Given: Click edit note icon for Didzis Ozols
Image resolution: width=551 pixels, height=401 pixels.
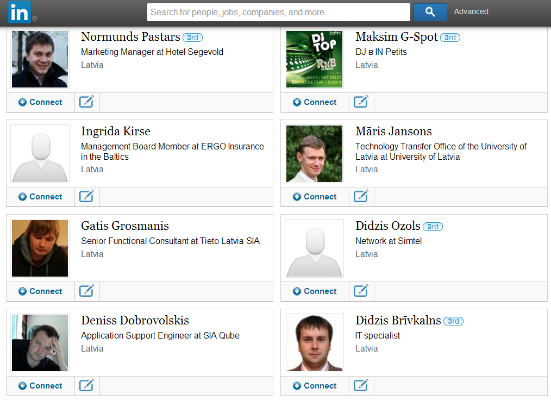Looking at the screenshot, I should (x=361, y=291).
